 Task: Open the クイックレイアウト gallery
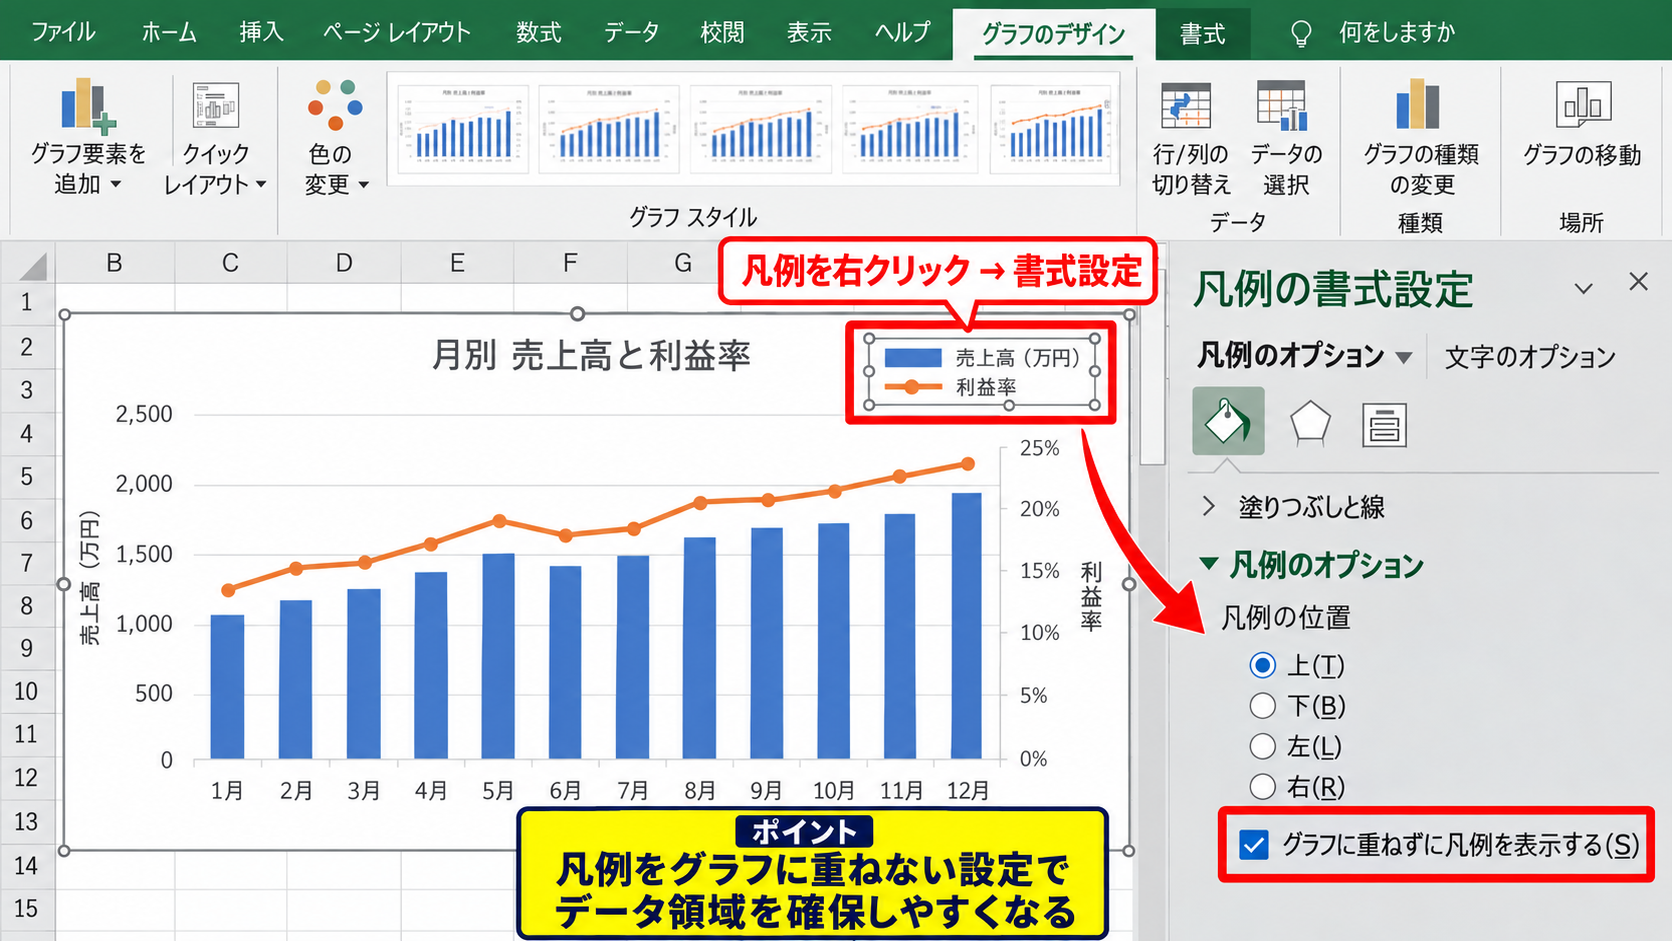(215, 137)
